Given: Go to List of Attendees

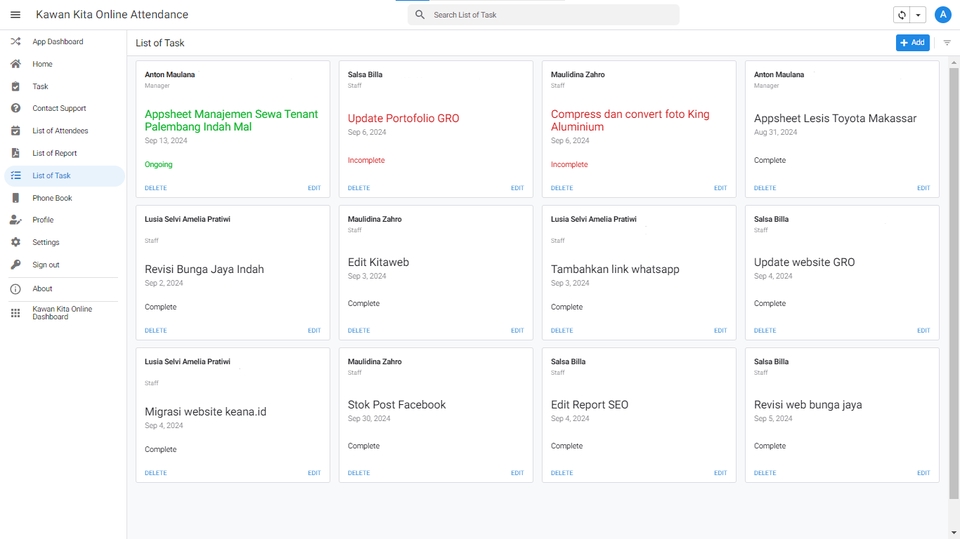Looking at the screenshot, I should tap(60, 131).
